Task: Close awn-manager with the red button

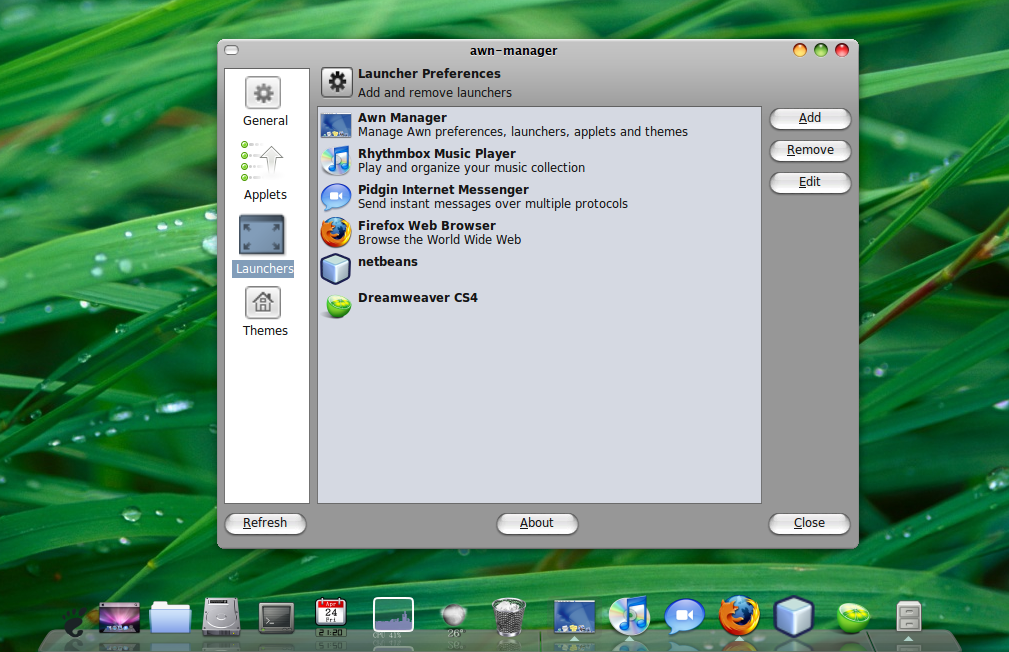Action: [842, 50]
